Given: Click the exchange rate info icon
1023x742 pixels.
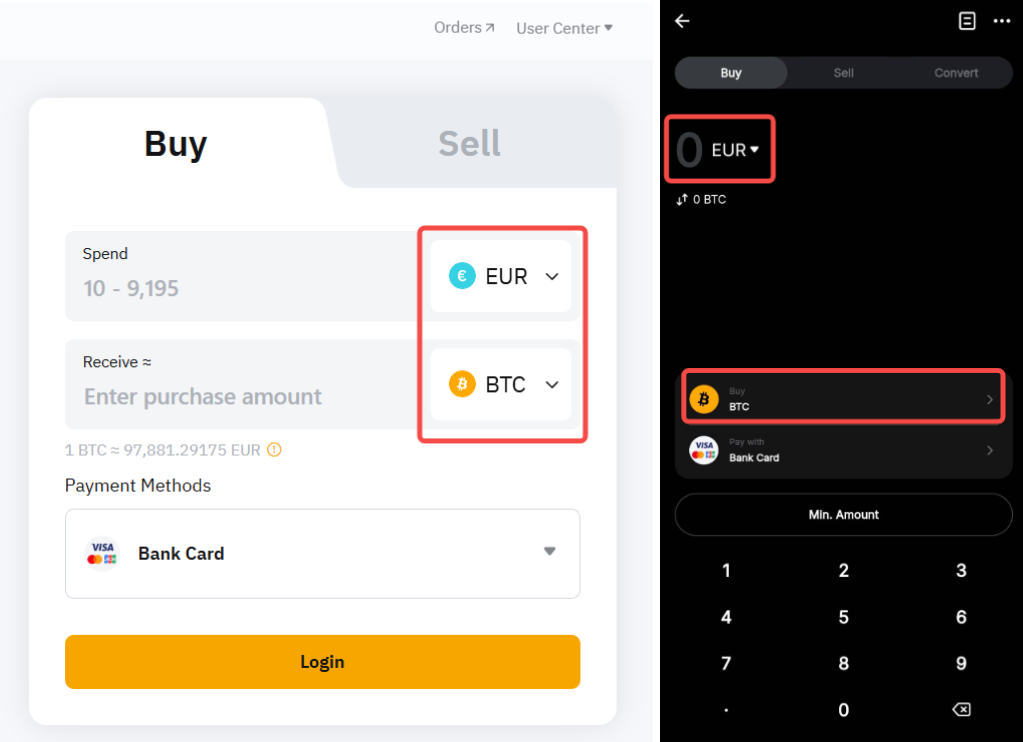Looking at the screenshot, I should point(274,450).
